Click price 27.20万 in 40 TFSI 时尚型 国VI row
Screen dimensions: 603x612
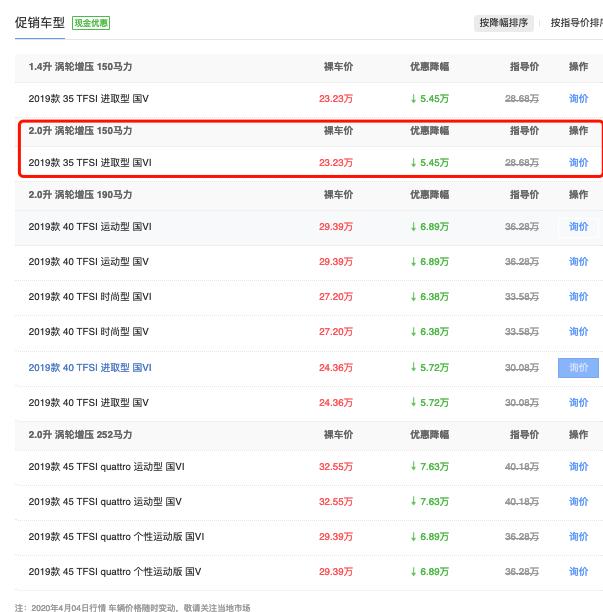pyautogui.click(x=336, y=297)
